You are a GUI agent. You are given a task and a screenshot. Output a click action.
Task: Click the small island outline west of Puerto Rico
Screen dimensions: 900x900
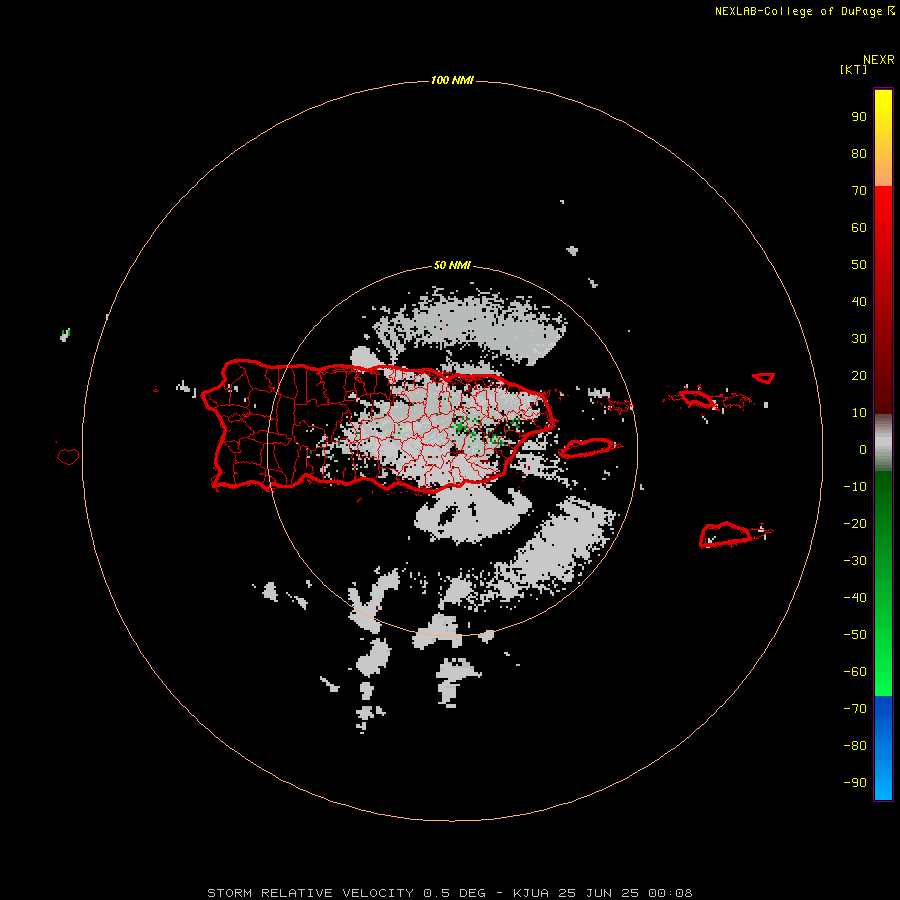[68, 456]
